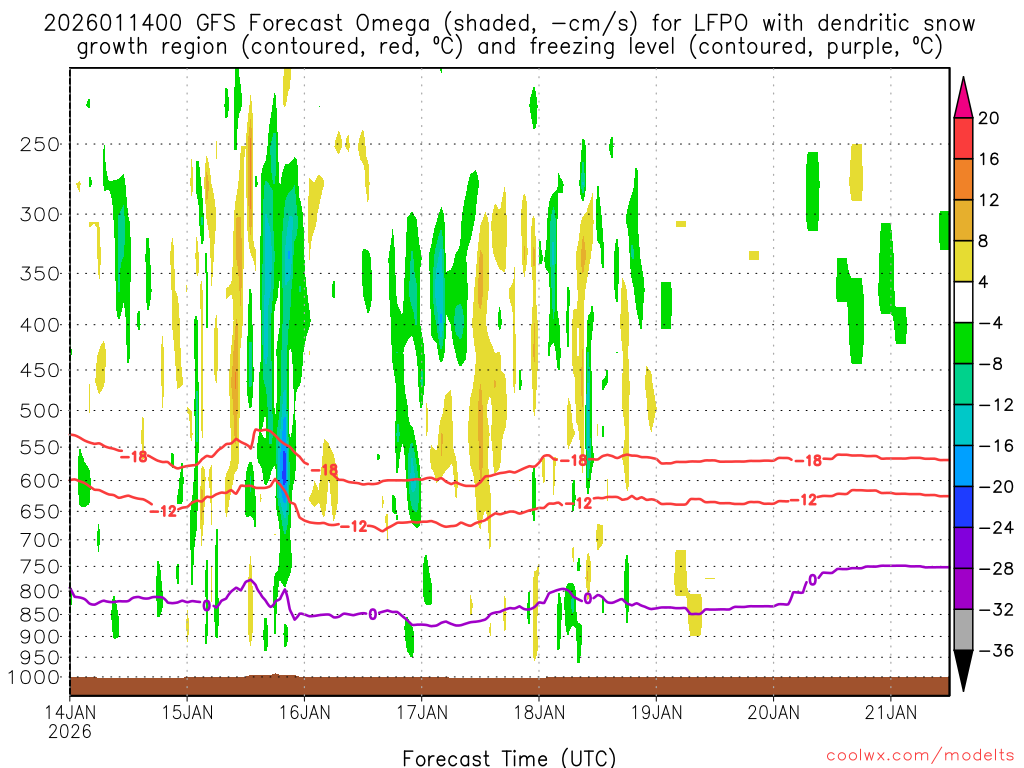Click the colorbar value label -24
The width and height of the screenshot is (1024, 768).
[x=995, y=528]
